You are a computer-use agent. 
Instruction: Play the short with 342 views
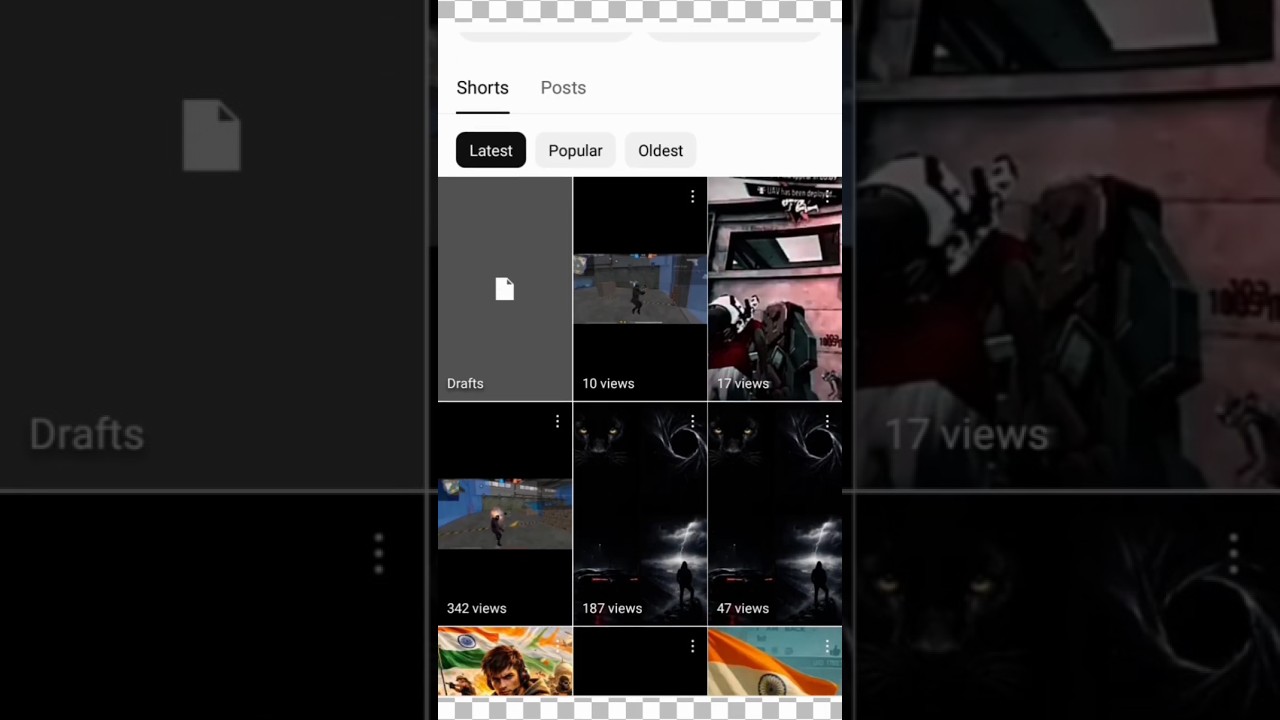tap(505, 514)
